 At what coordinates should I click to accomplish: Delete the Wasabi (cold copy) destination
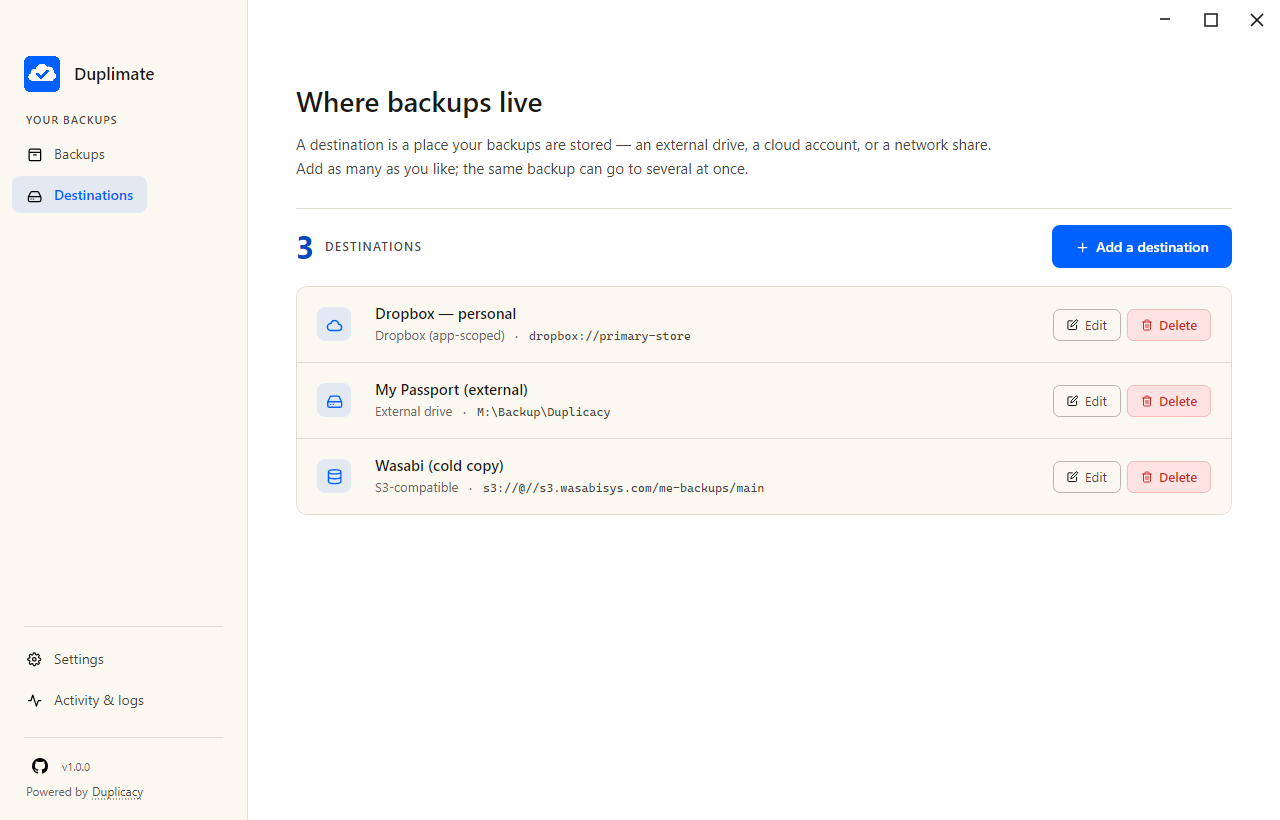pyautogui.click(x=1168, y=477)
